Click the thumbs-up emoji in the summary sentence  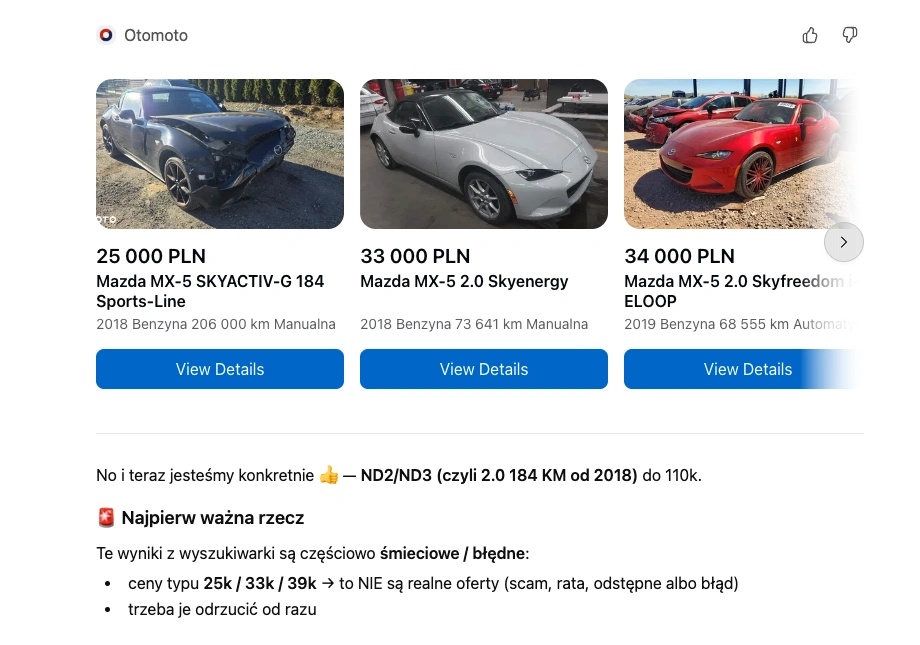point(329,475)
